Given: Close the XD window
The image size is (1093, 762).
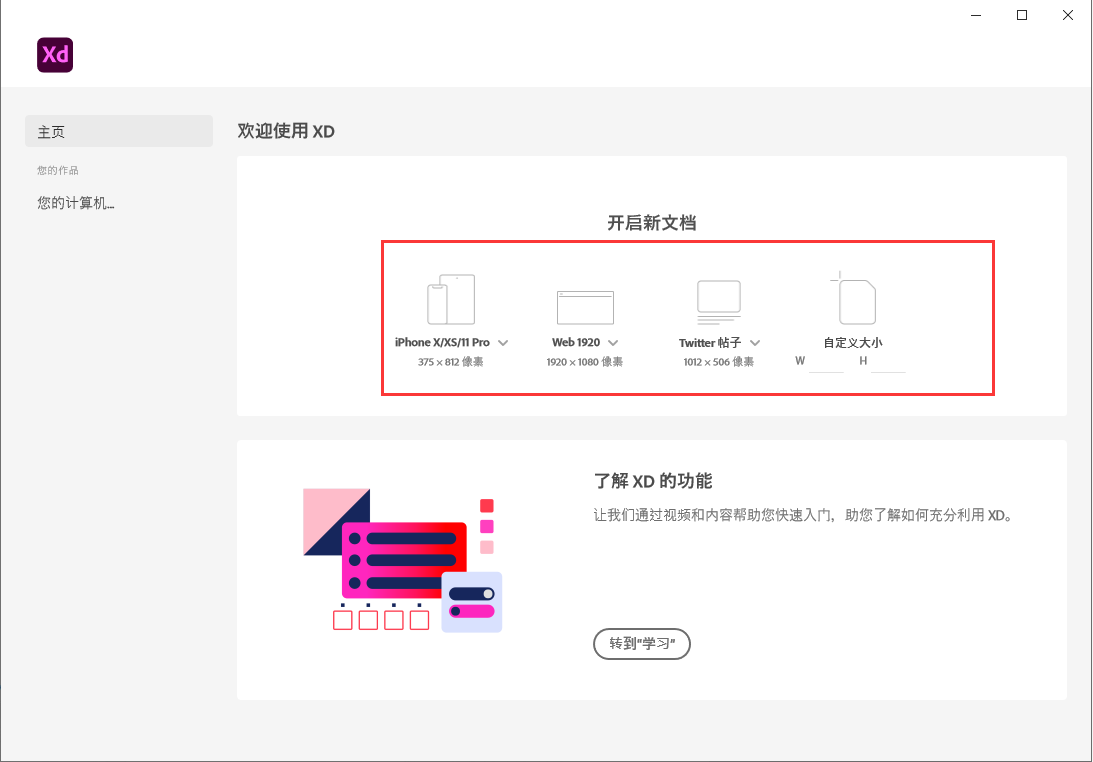Looking at the screenshot, I should coord(1068,15).
